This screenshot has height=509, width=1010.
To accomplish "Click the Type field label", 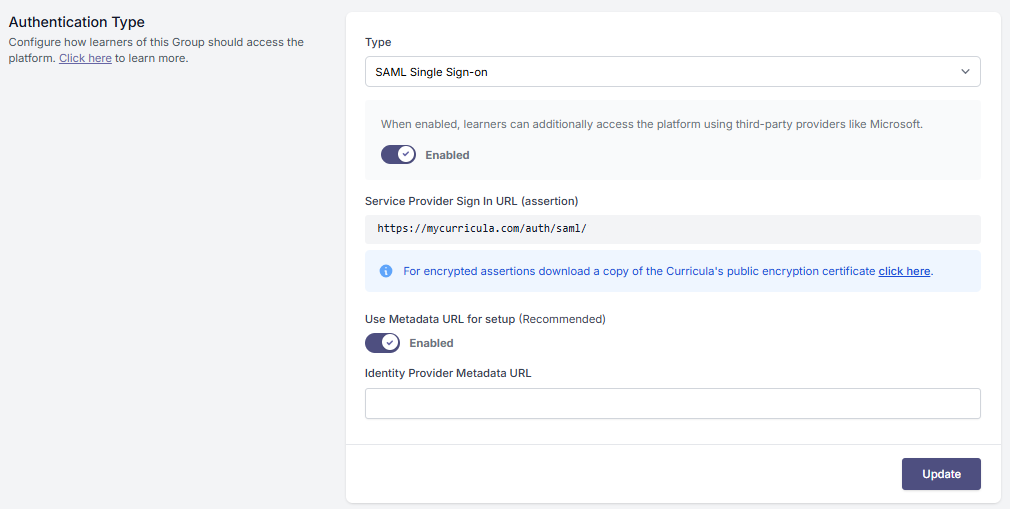I will 378,43.
